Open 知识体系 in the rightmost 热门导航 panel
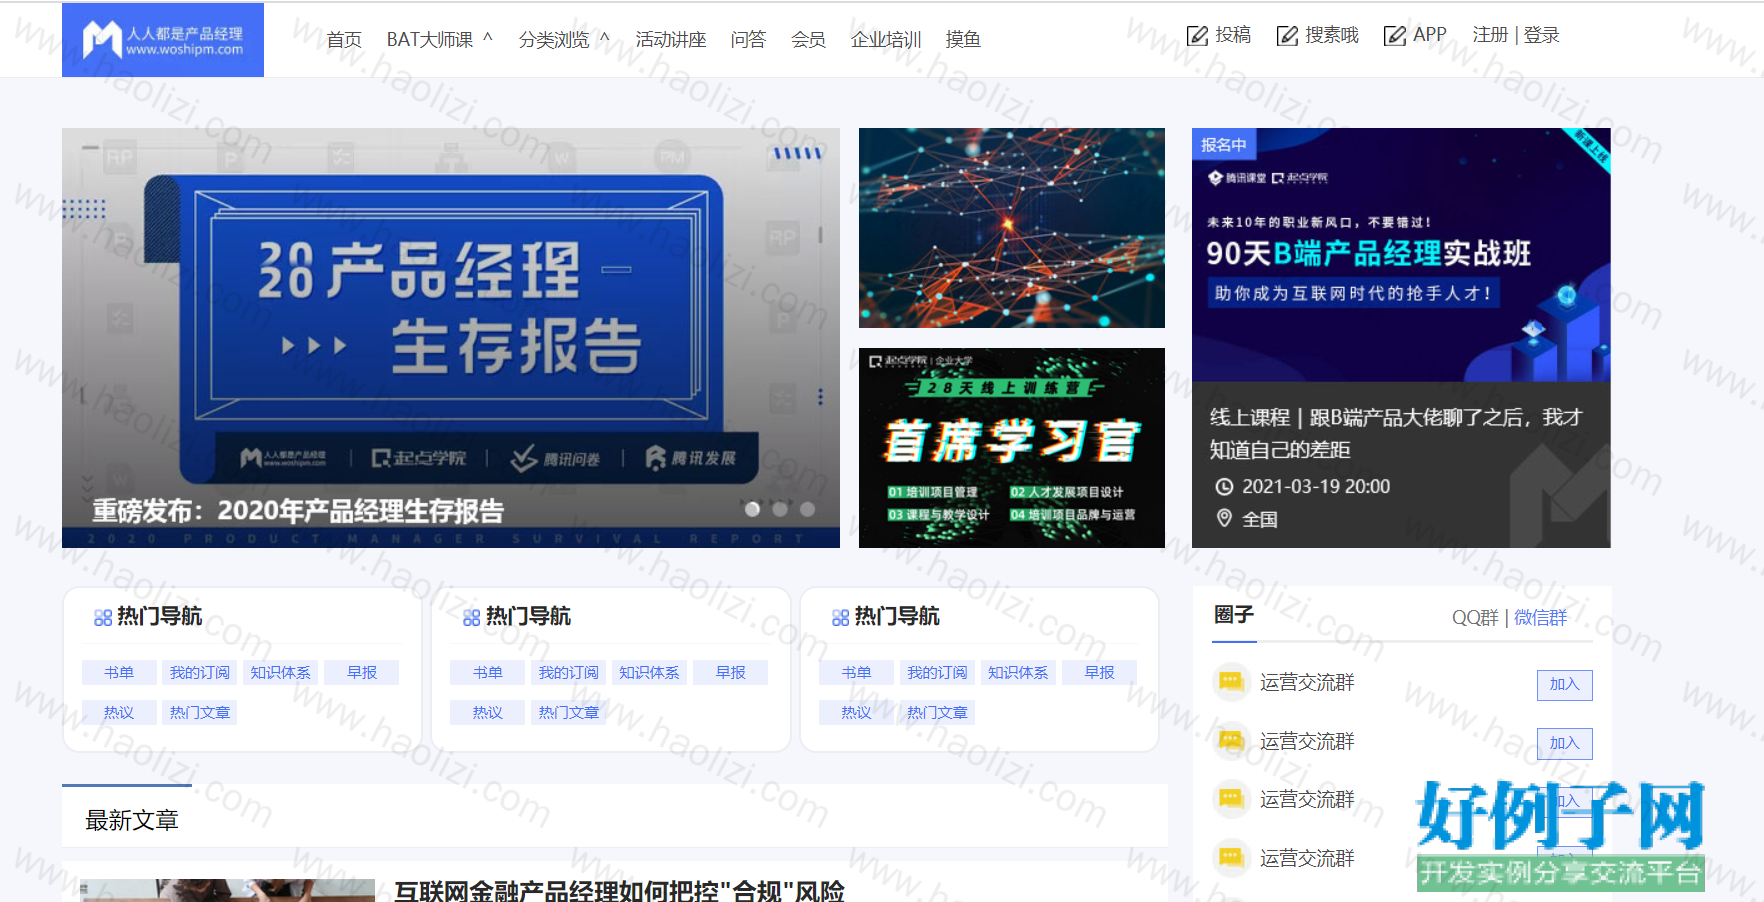 tap(1019, 673)
